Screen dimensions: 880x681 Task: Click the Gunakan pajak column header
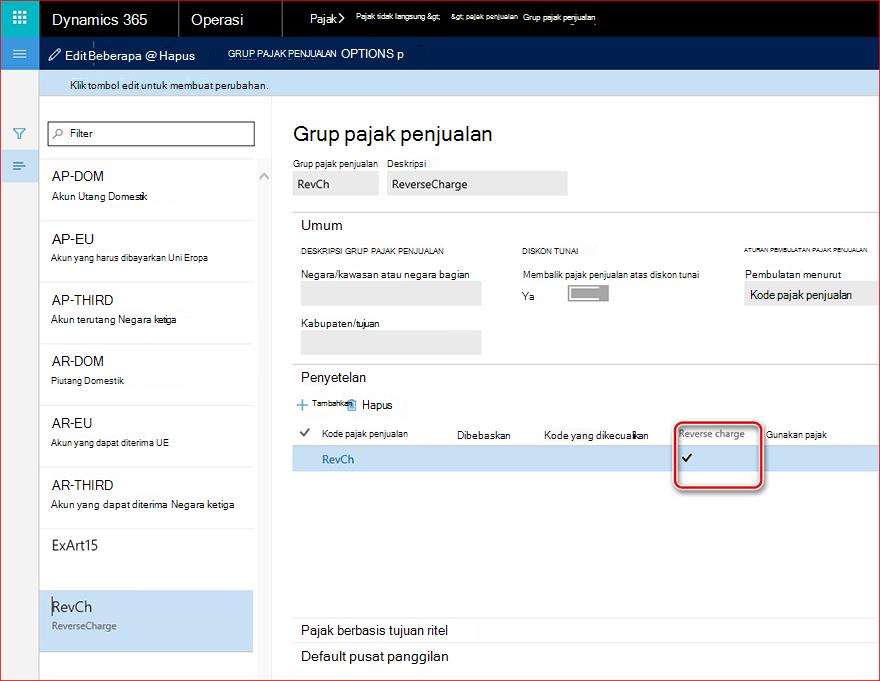796,435
